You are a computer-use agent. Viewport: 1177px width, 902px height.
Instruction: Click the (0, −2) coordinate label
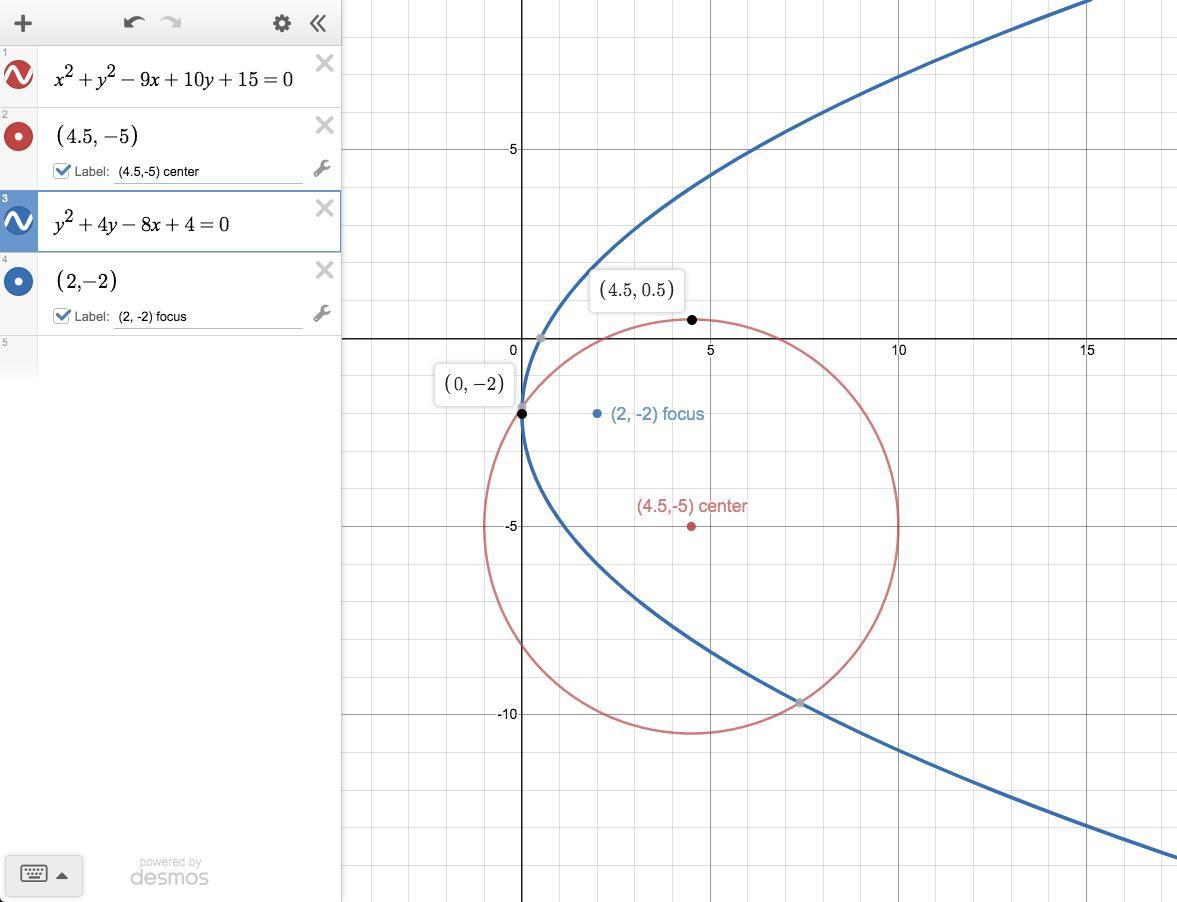pos(474,384)
